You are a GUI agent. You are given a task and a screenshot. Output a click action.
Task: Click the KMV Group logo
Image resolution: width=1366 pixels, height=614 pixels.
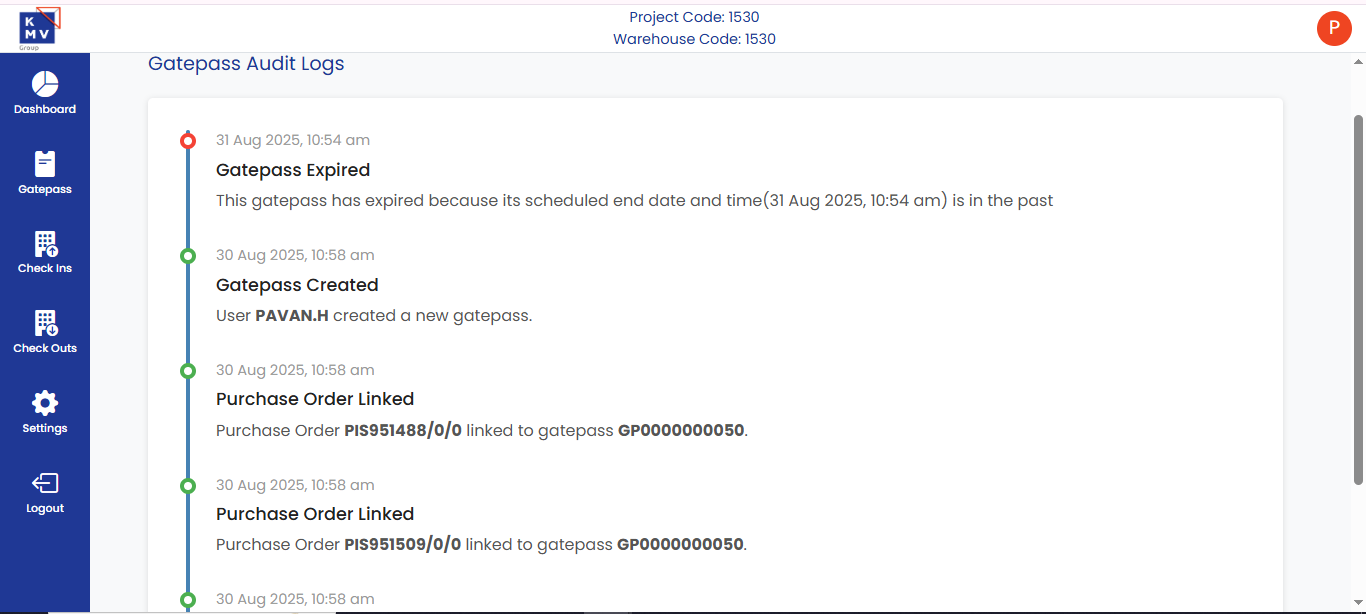pos(39,28)
